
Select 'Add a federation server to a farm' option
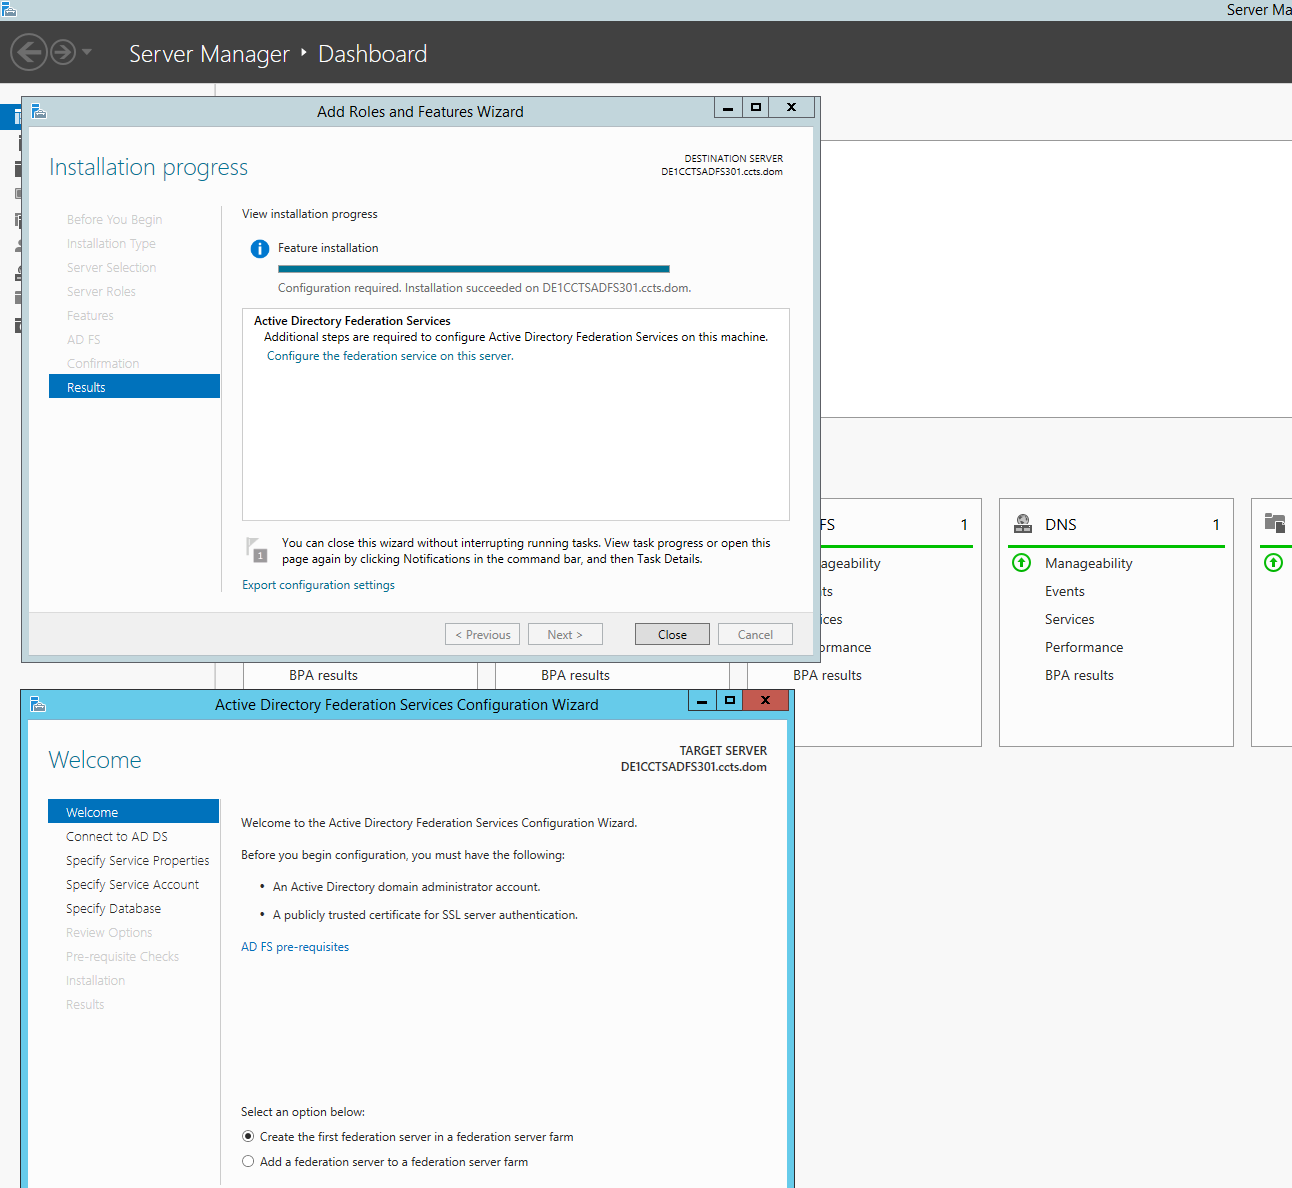tap(248, 1162)
